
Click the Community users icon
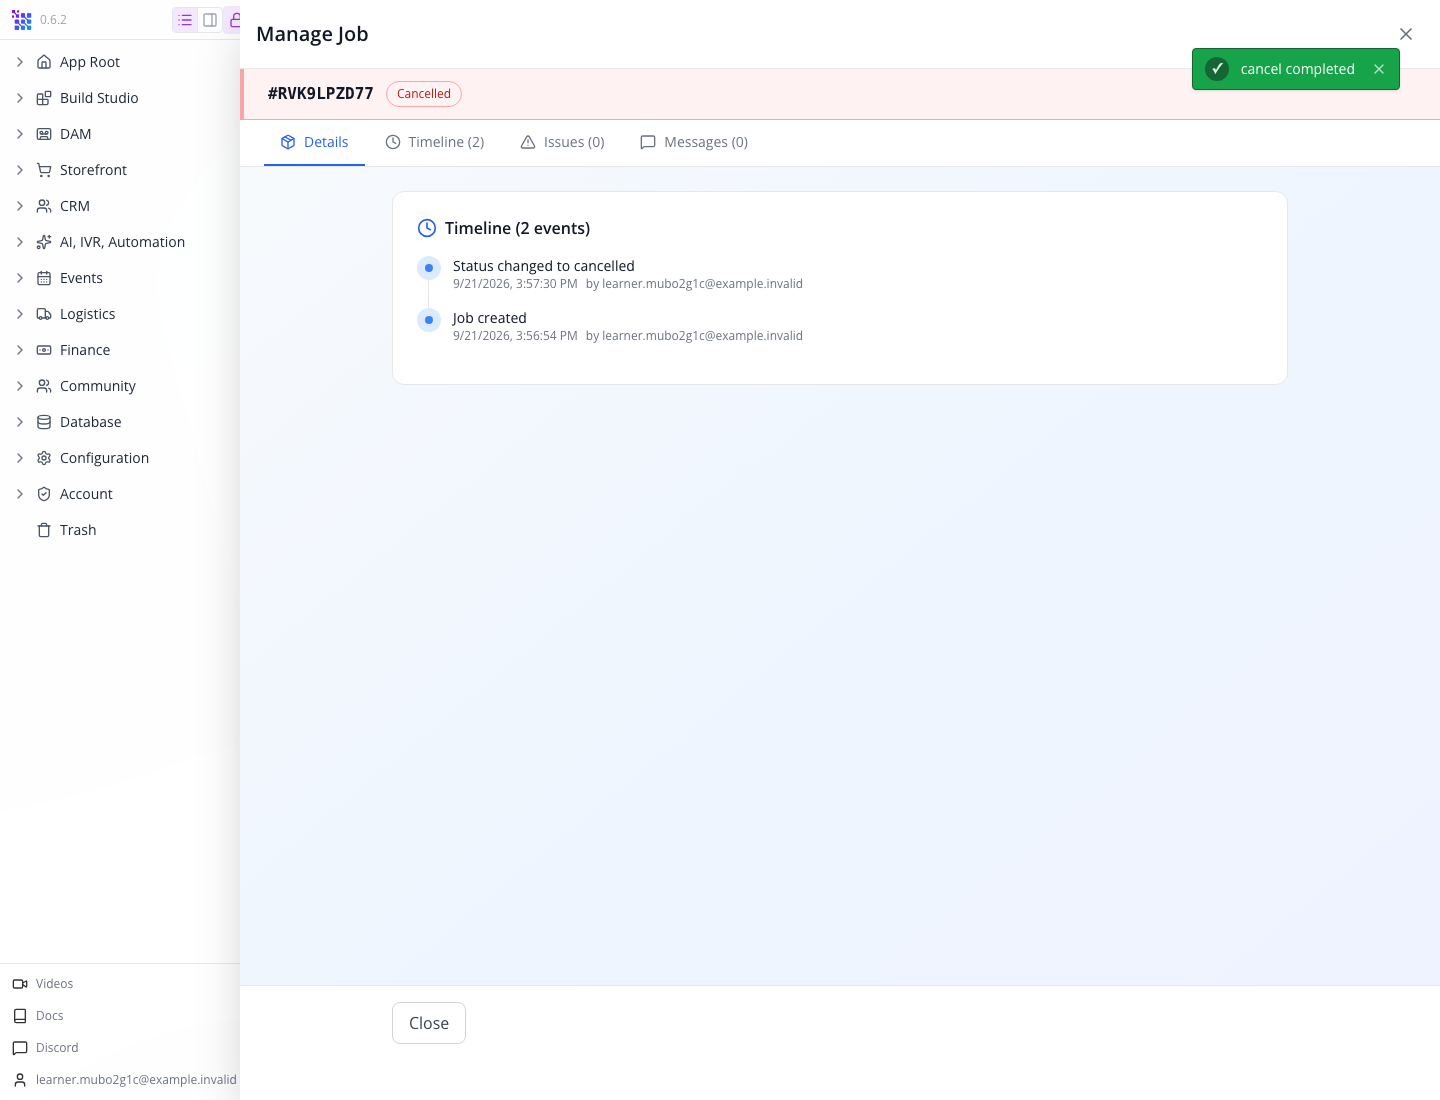point(44,386)
